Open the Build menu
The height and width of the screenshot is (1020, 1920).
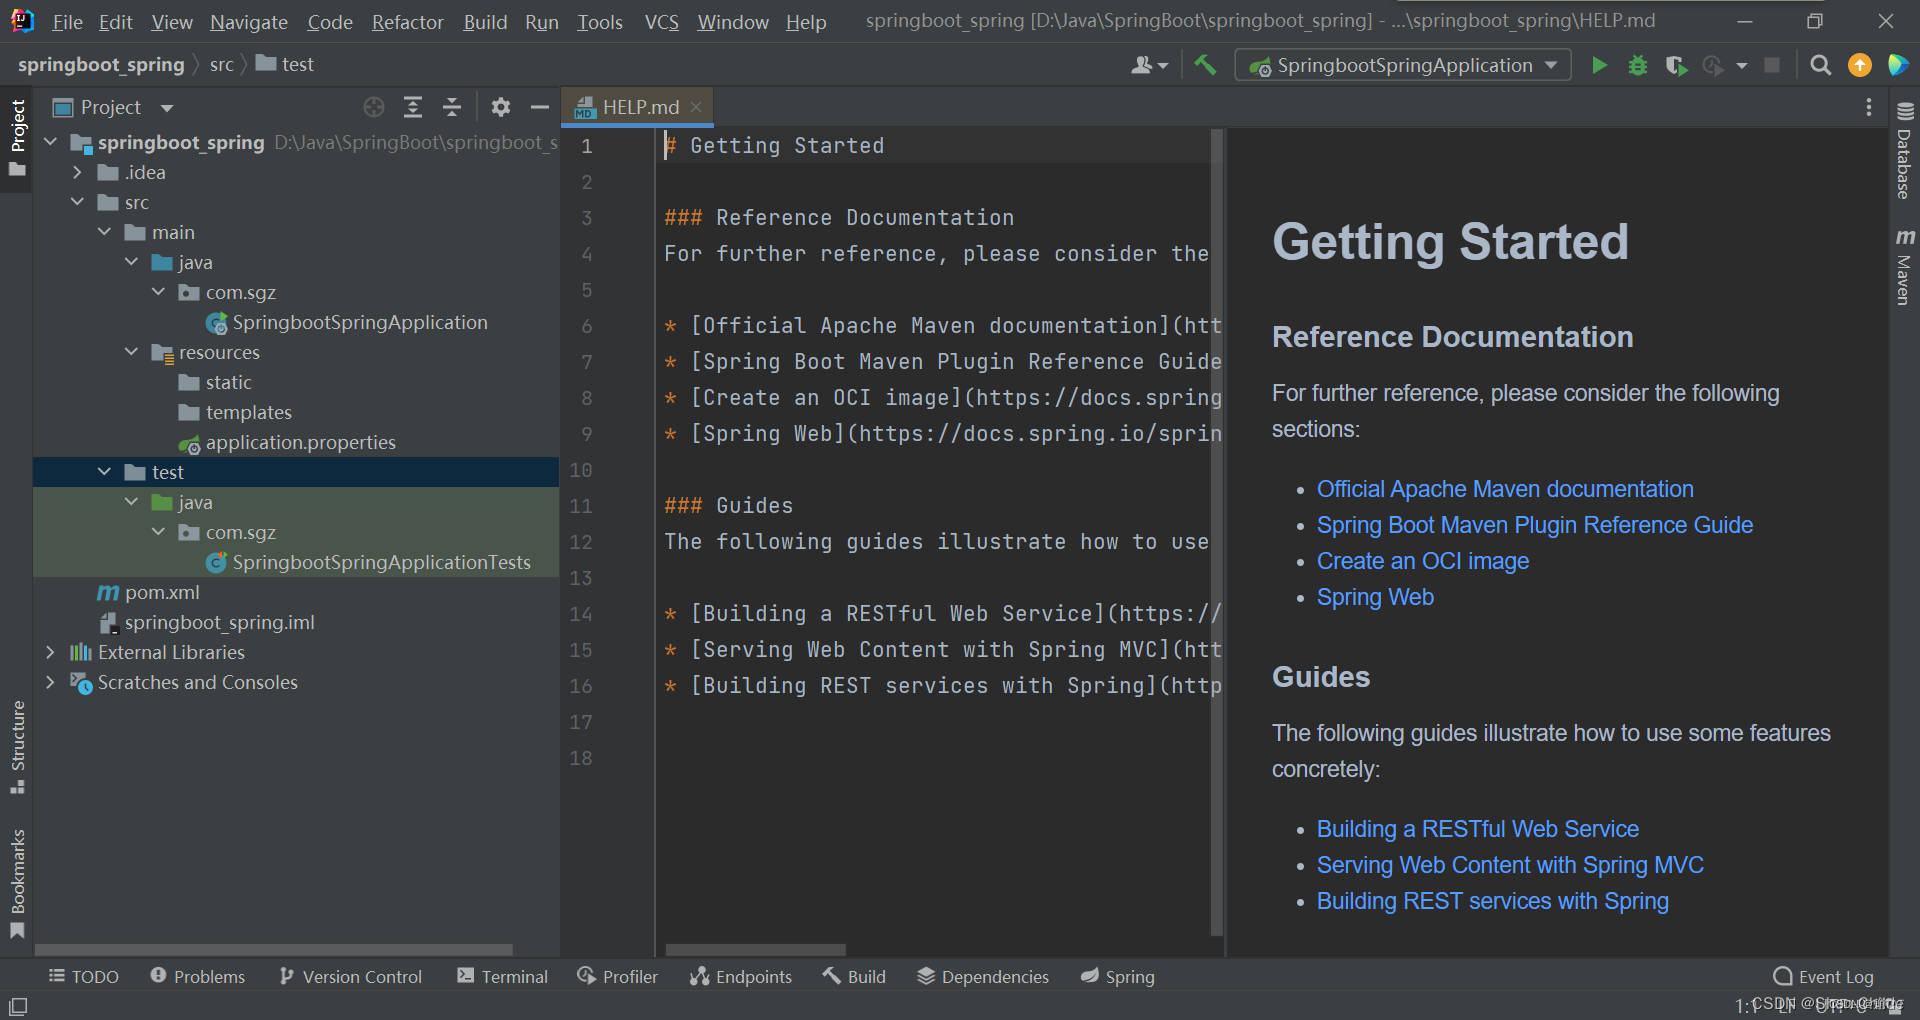(x=485, y=22)
